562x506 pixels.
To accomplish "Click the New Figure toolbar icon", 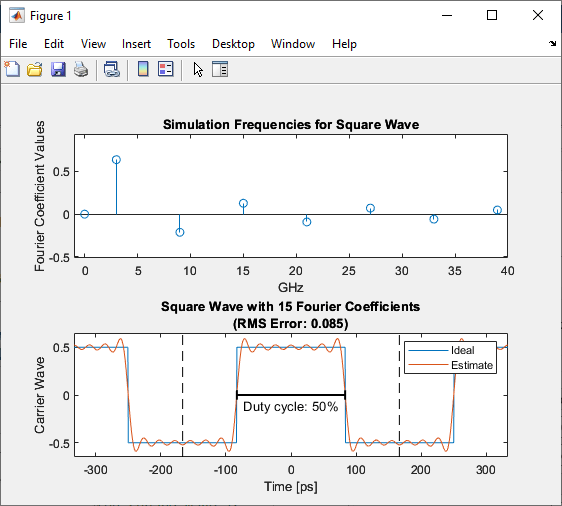I will pos(12,69).
